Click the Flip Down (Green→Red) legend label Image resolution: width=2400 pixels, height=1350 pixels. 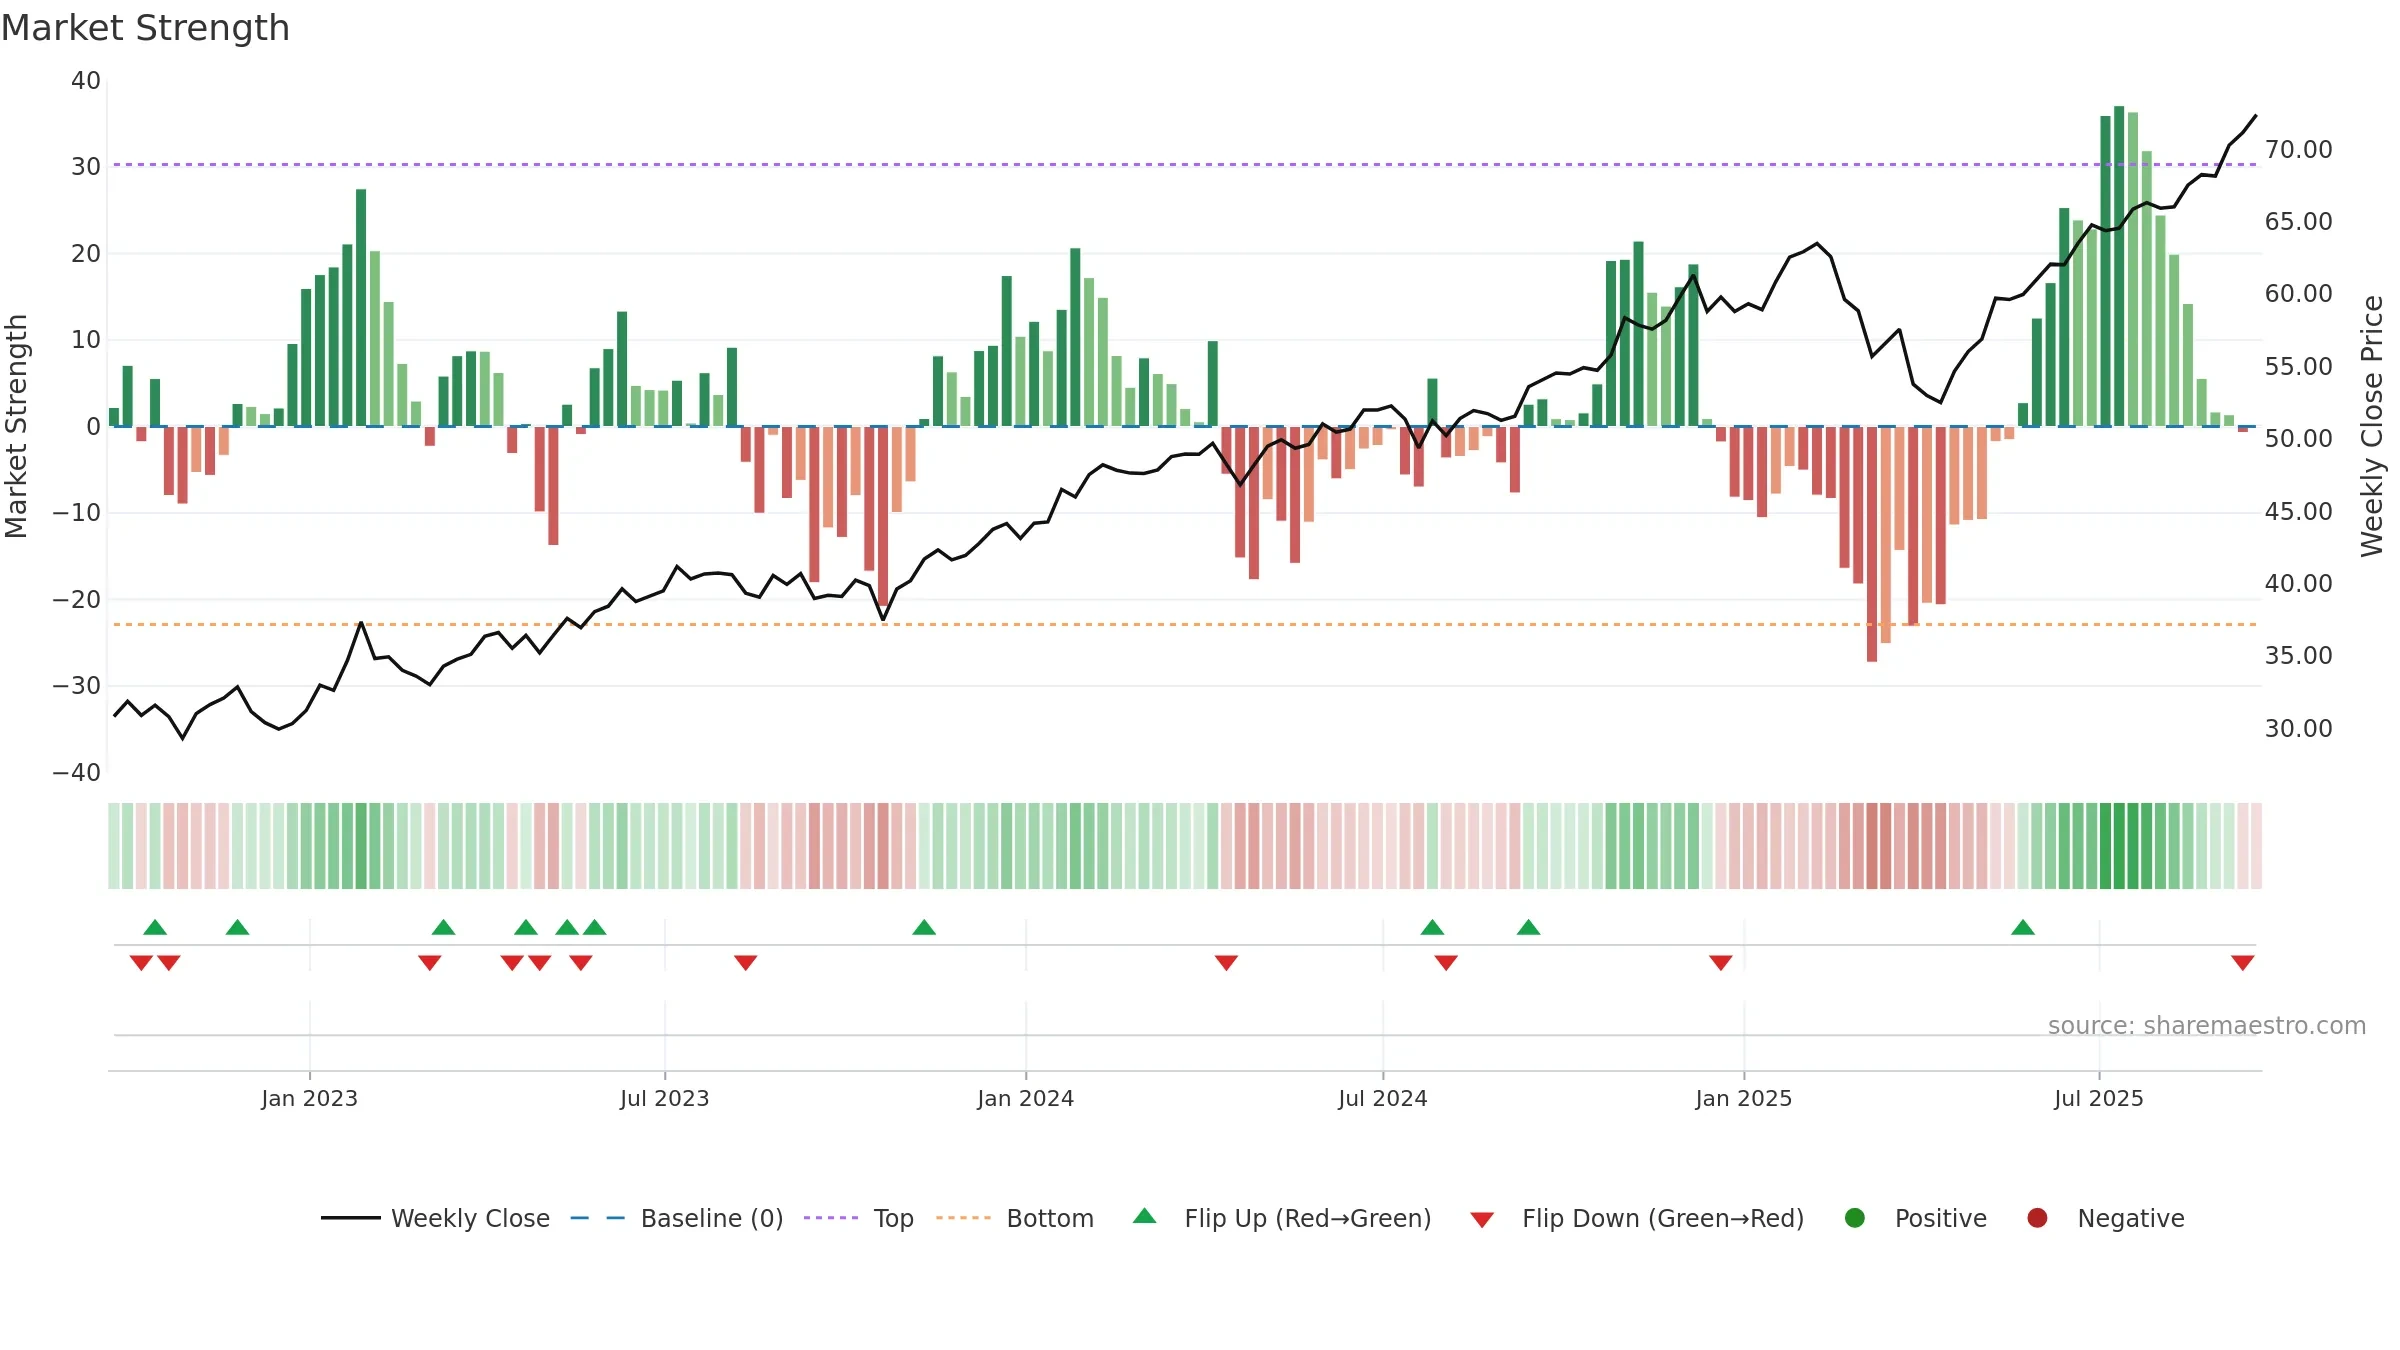pyautogui.click(x=1663, y=1218)
